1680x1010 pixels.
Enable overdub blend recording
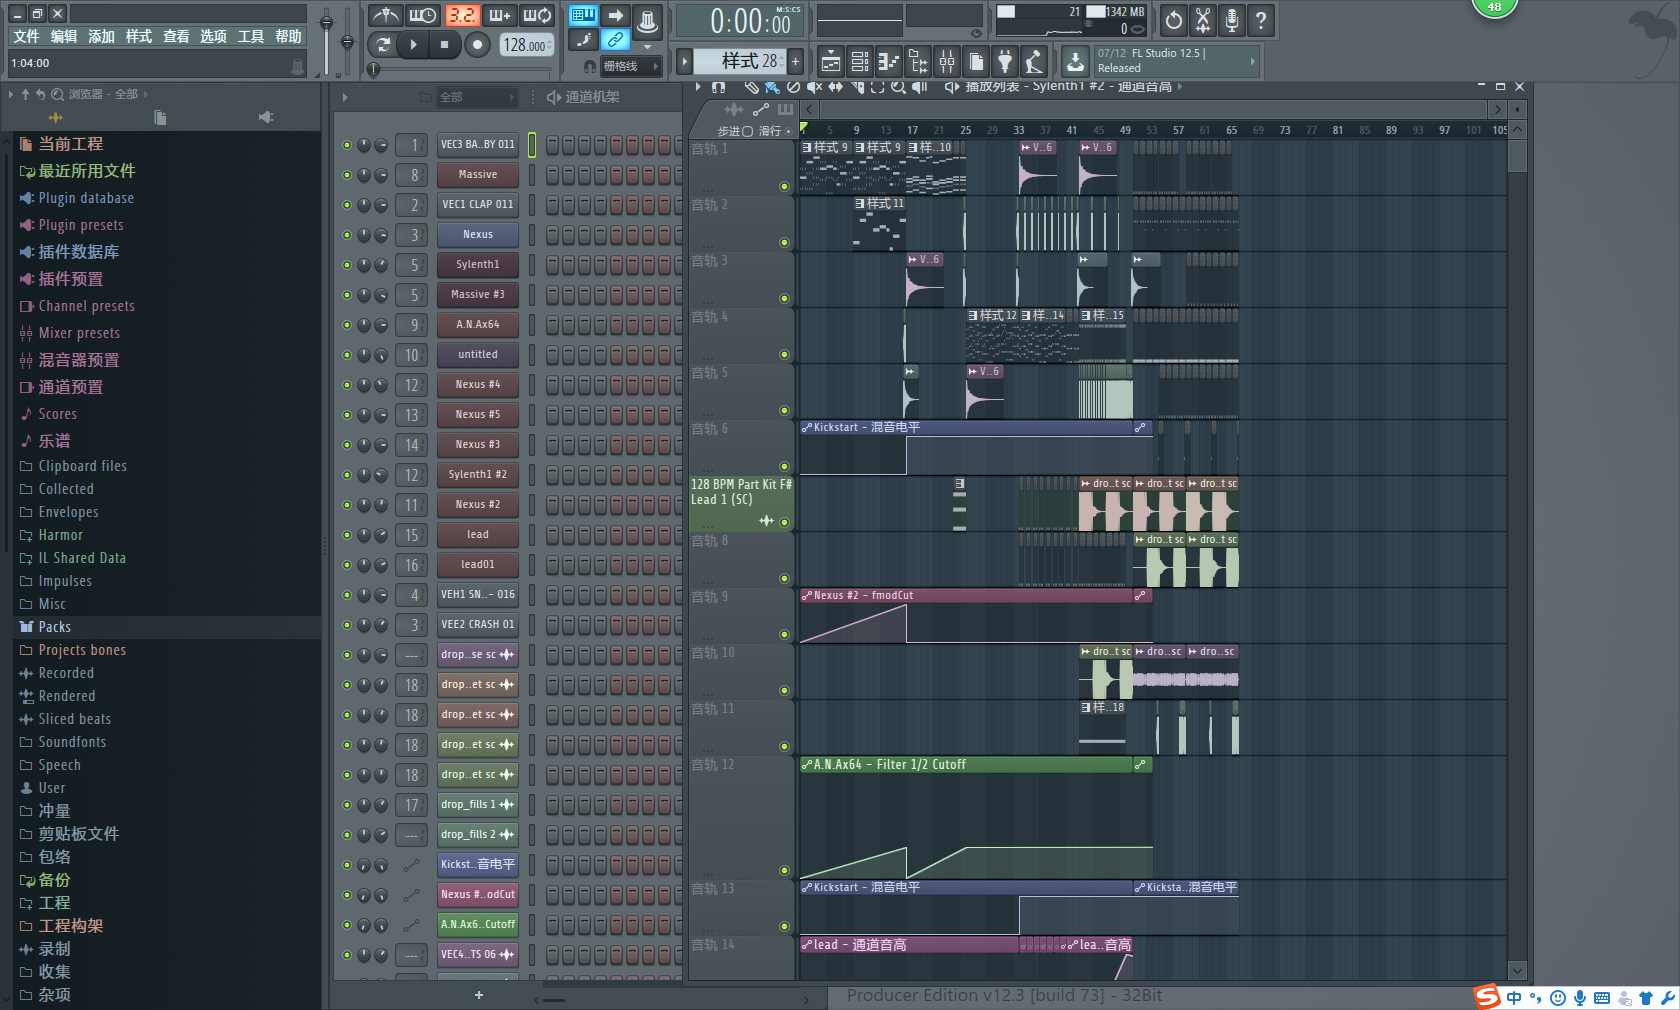coord(499,16)
